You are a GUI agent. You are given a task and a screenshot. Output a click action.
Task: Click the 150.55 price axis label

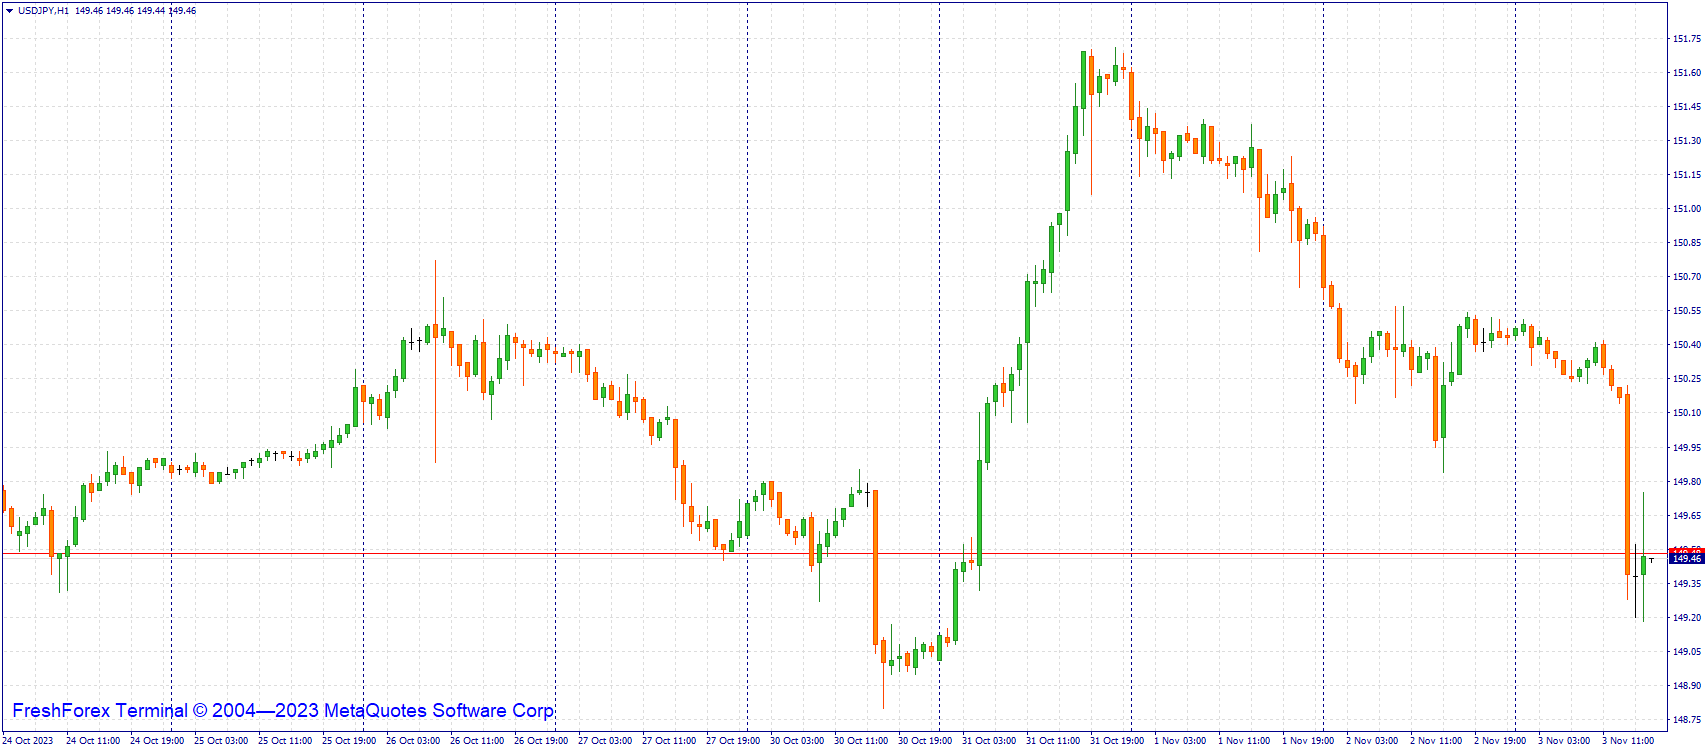tap(1687, 311)
